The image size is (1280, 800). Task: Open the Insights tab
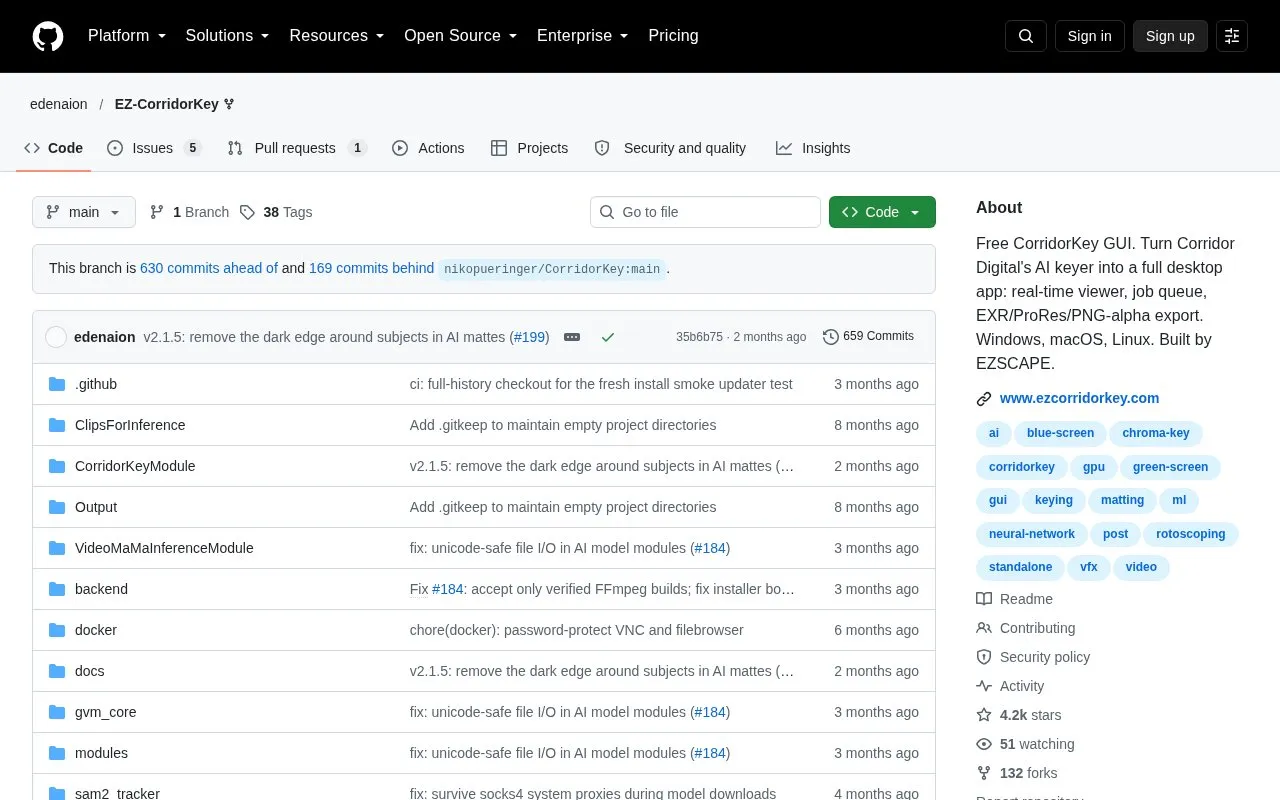[813, 148]
